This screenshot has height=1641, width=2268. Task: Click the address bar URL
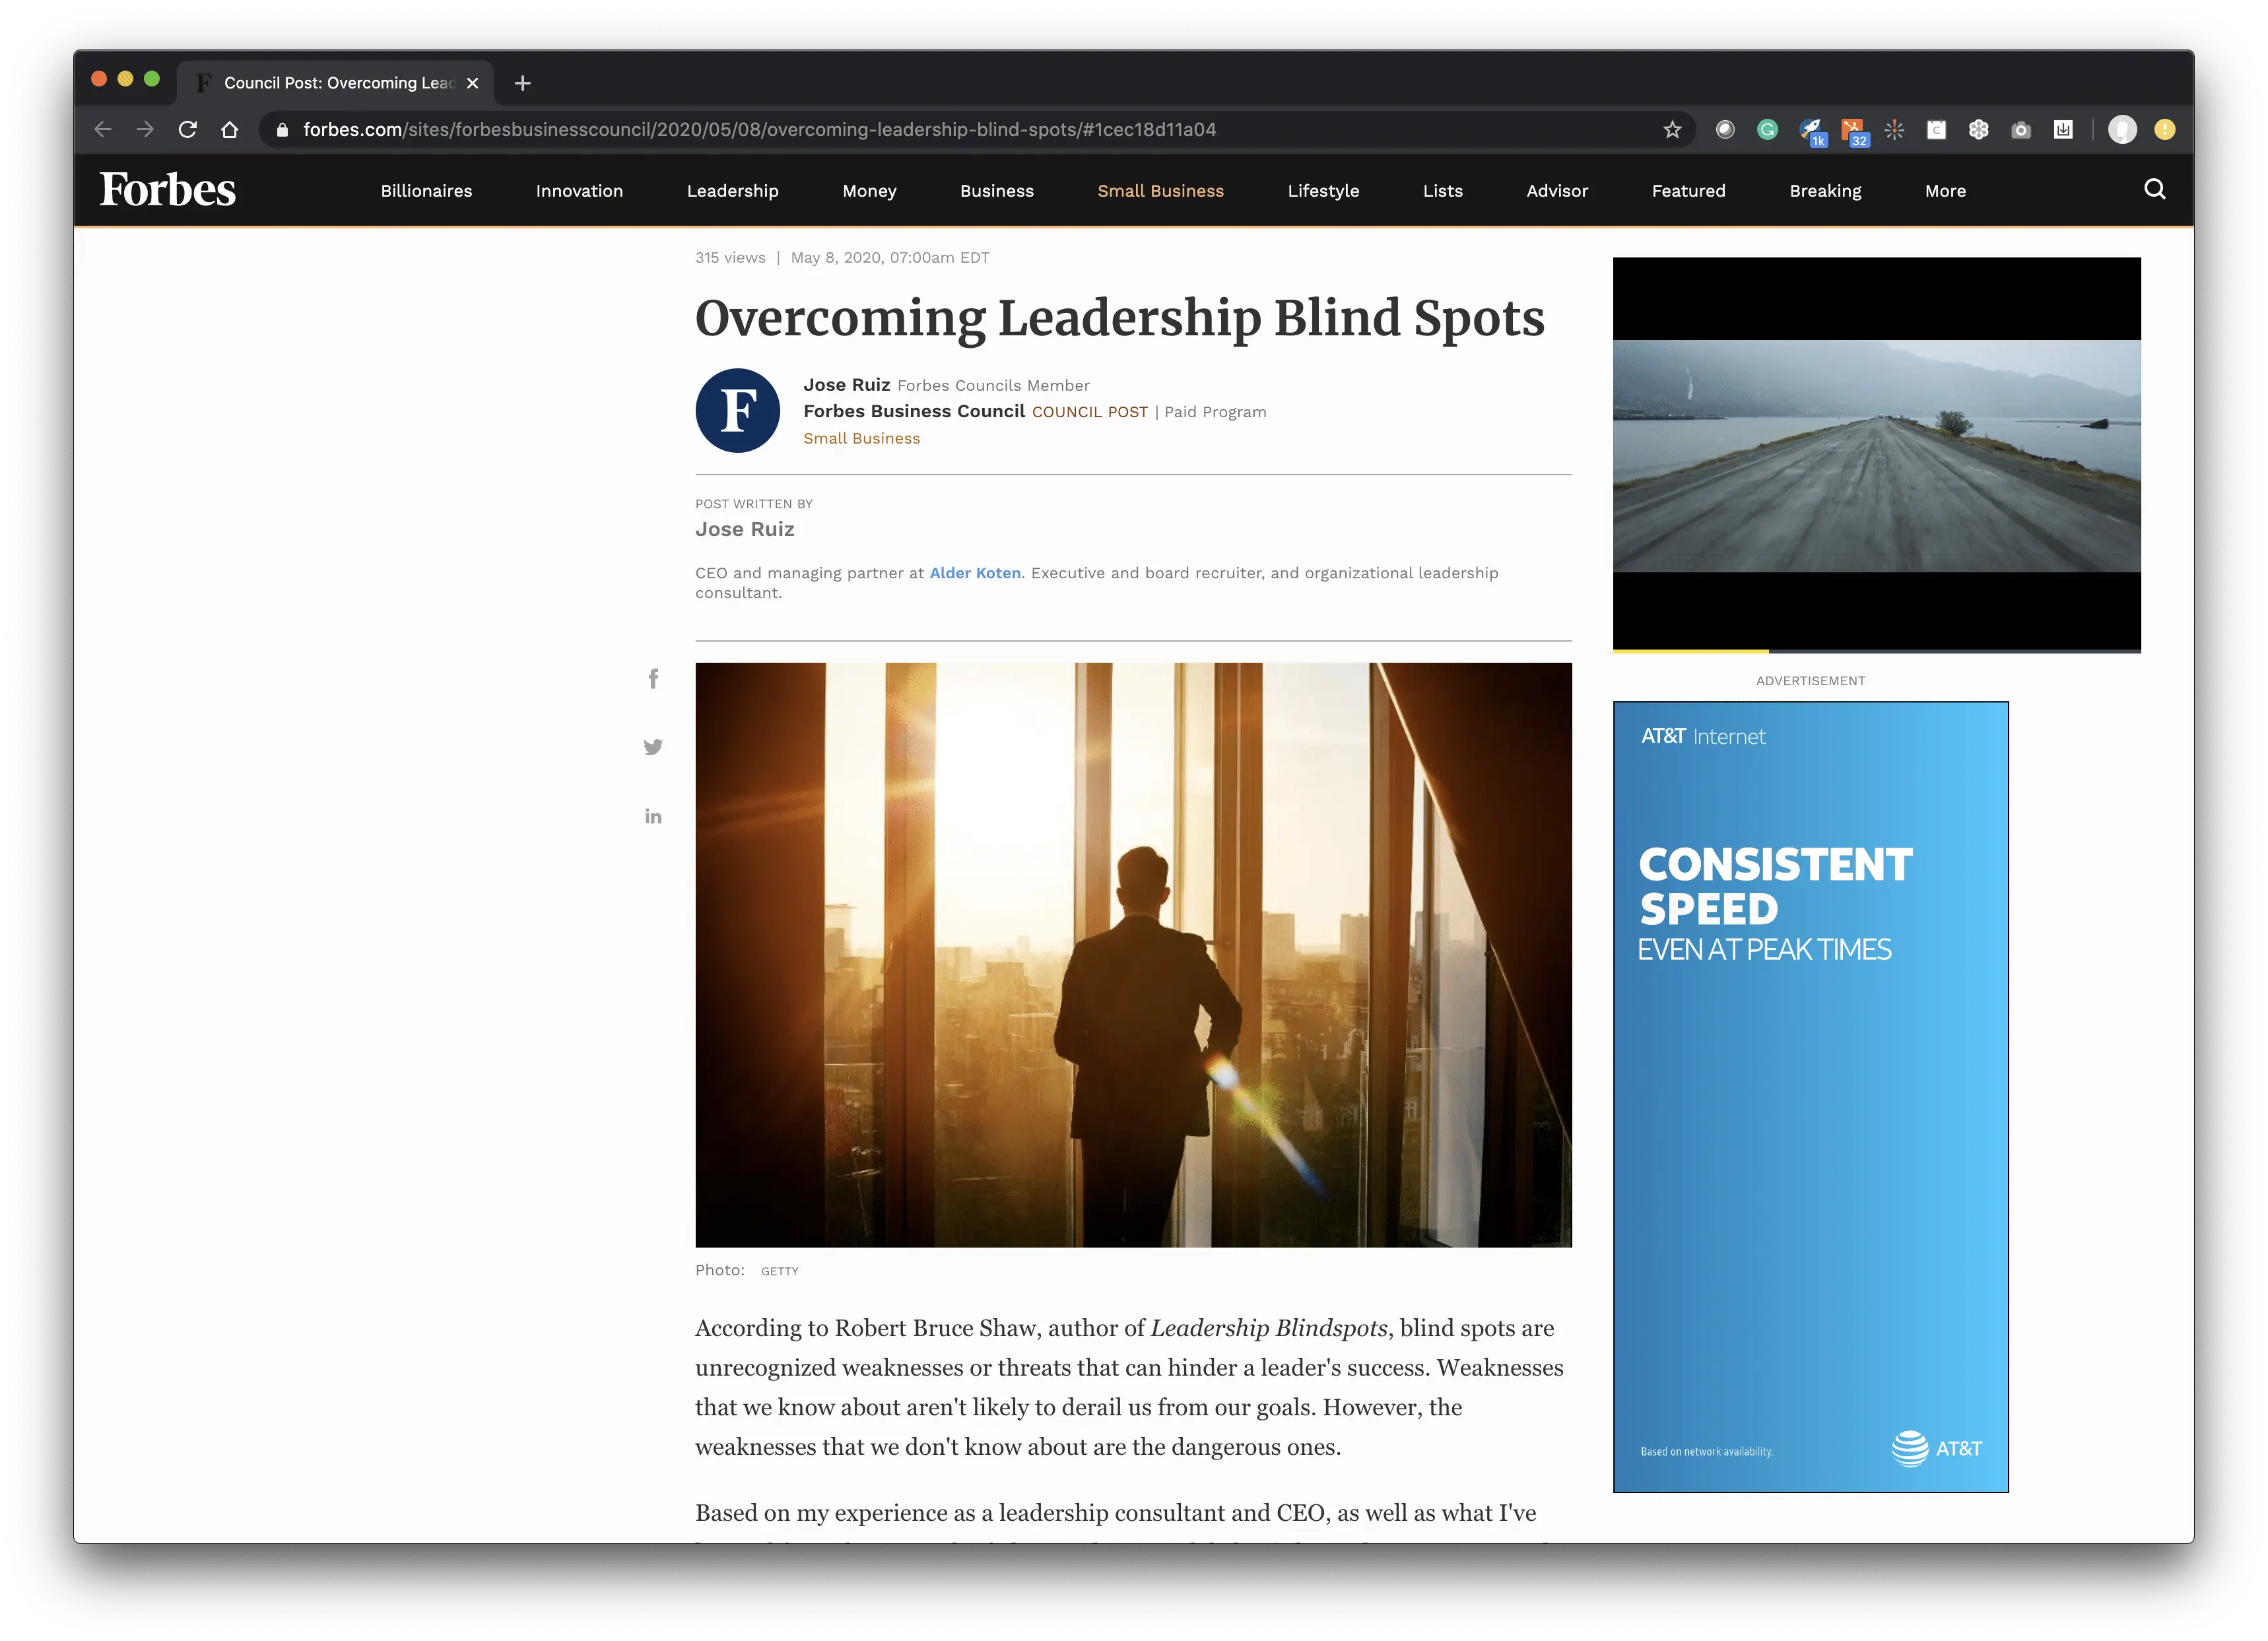(760, 130)
